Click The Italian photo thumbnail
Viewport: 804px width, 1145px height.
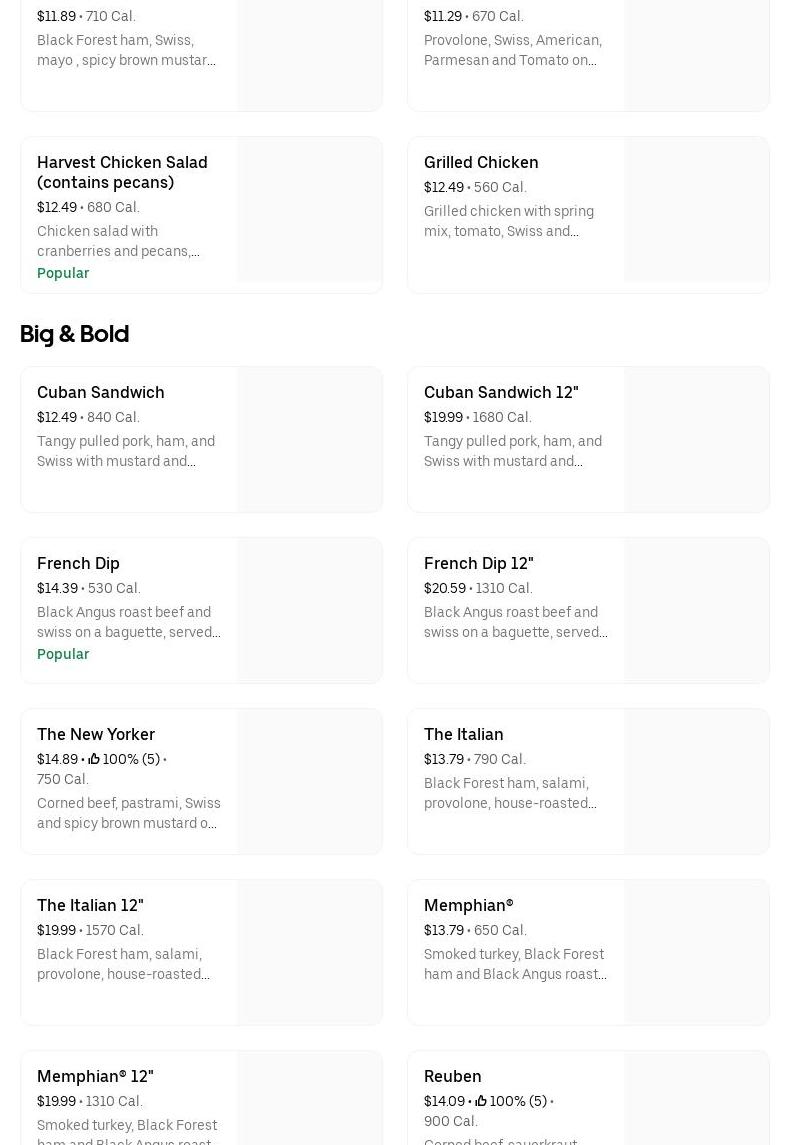[x=697, y=782]
